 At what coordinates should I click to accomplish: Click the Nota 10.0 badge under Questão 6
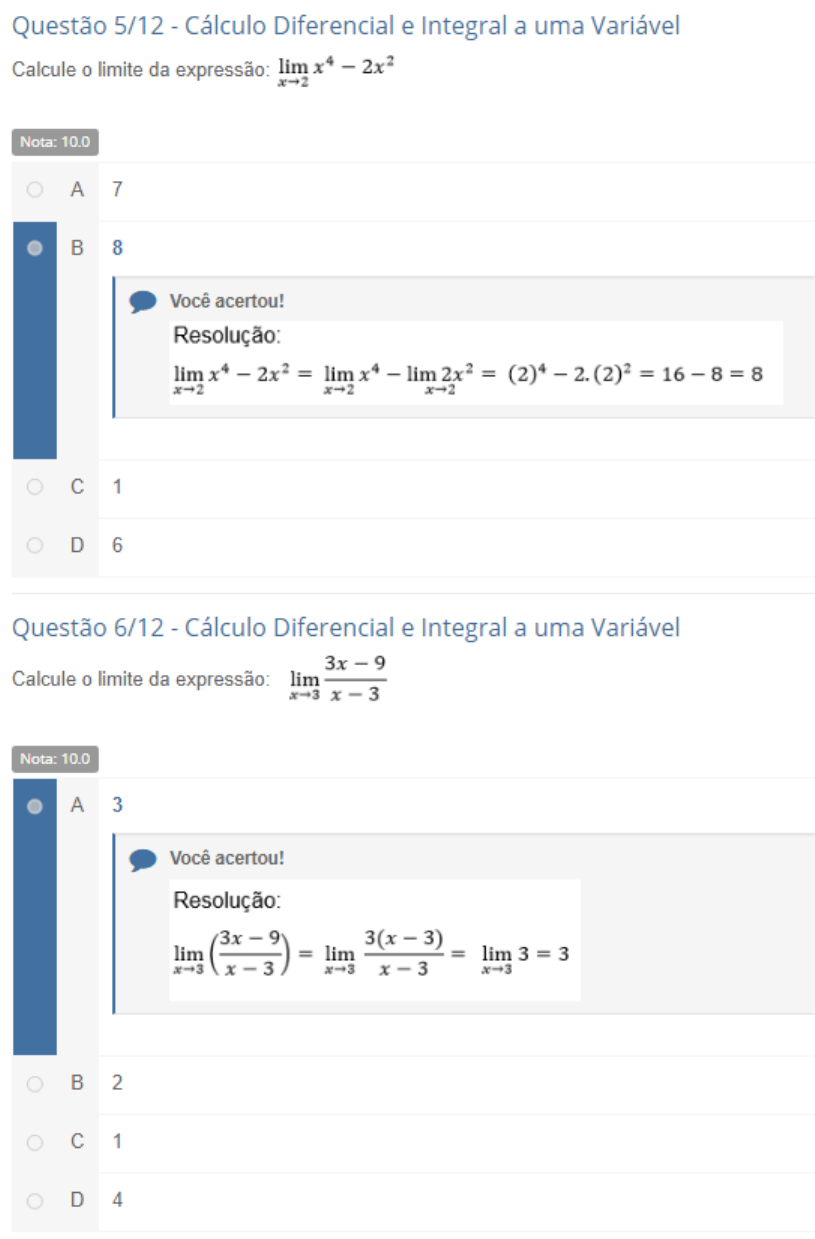[56, 759]
